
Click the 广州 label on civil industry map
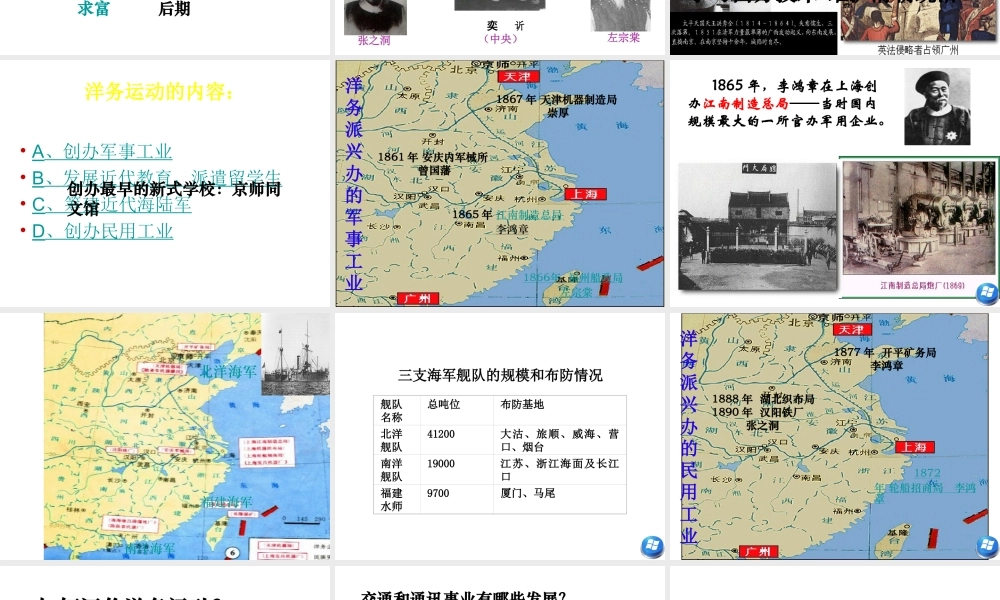tap(757, 552)
